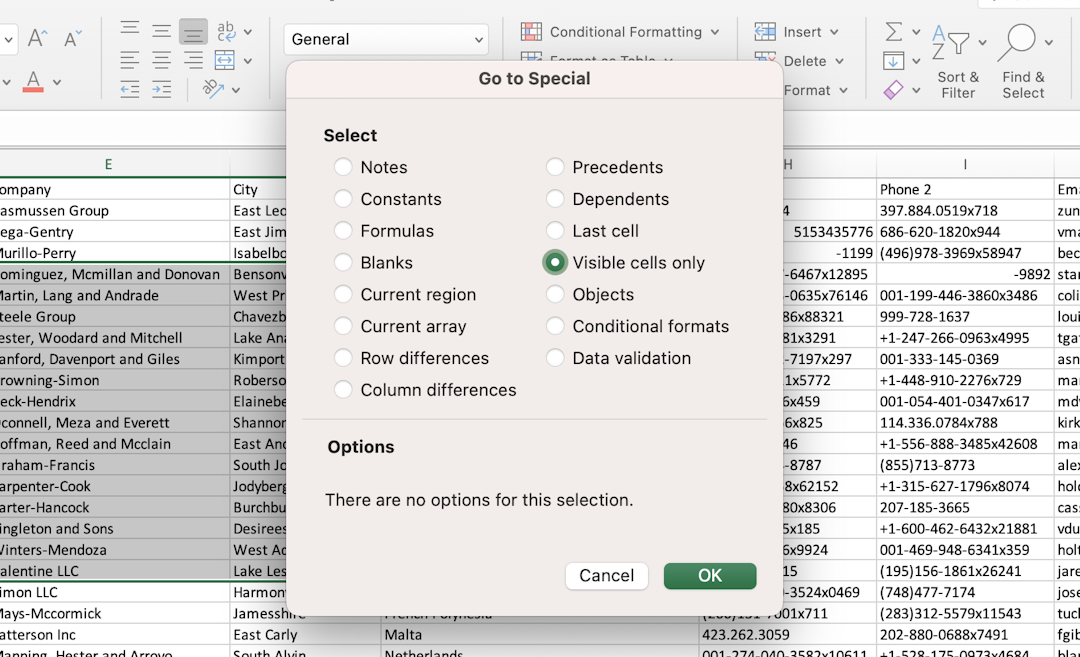Open the General number format dropdown
The height and width of the screenshot is (657, 1080).
pos(386,39)
